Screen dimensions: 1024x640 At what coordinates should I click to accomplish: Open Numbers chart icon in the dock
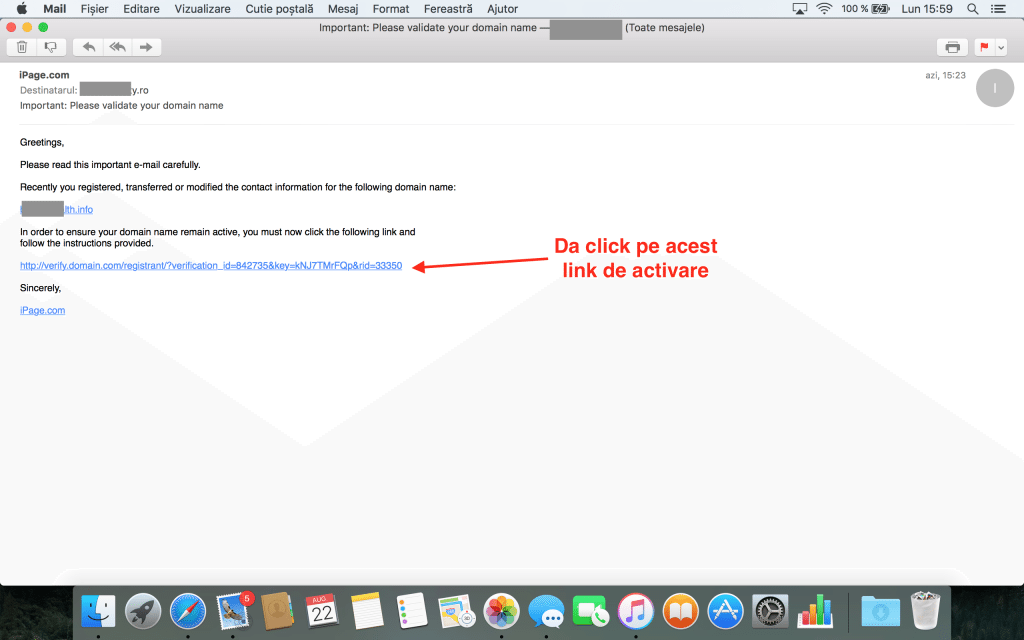coord(815,611)
